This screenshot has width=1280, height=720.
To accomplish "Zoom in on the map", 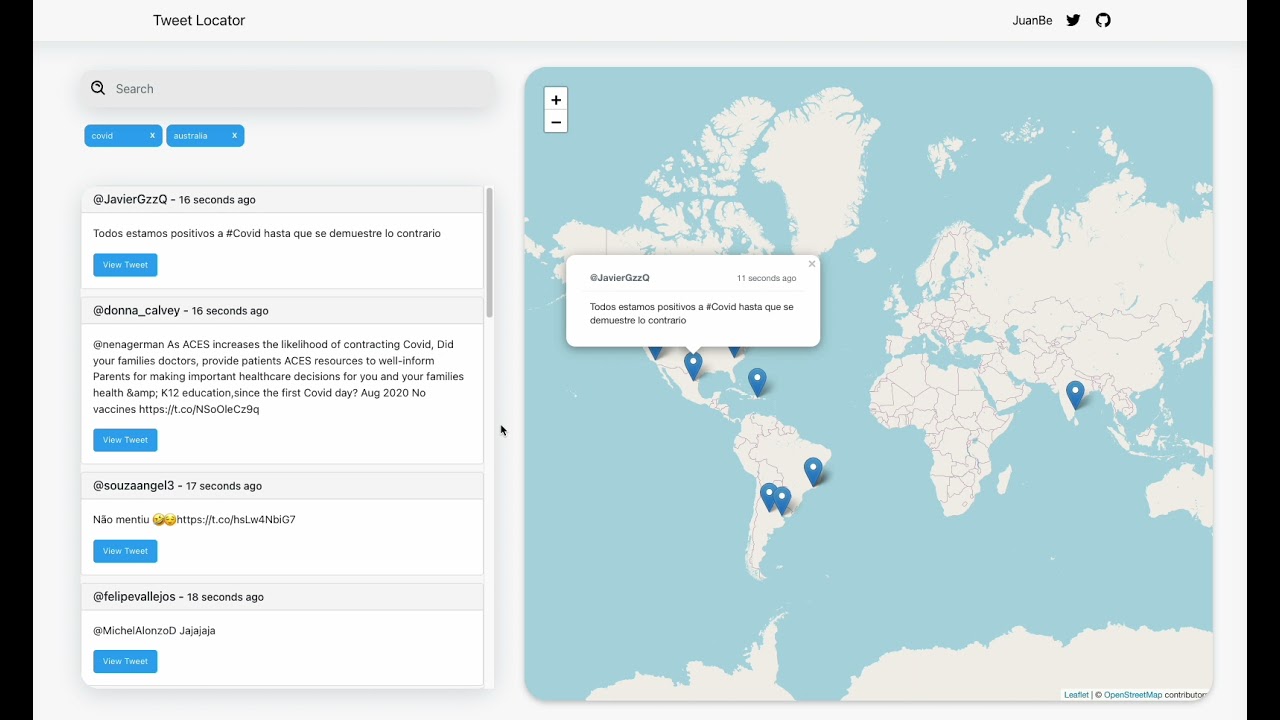I will 556,99.
